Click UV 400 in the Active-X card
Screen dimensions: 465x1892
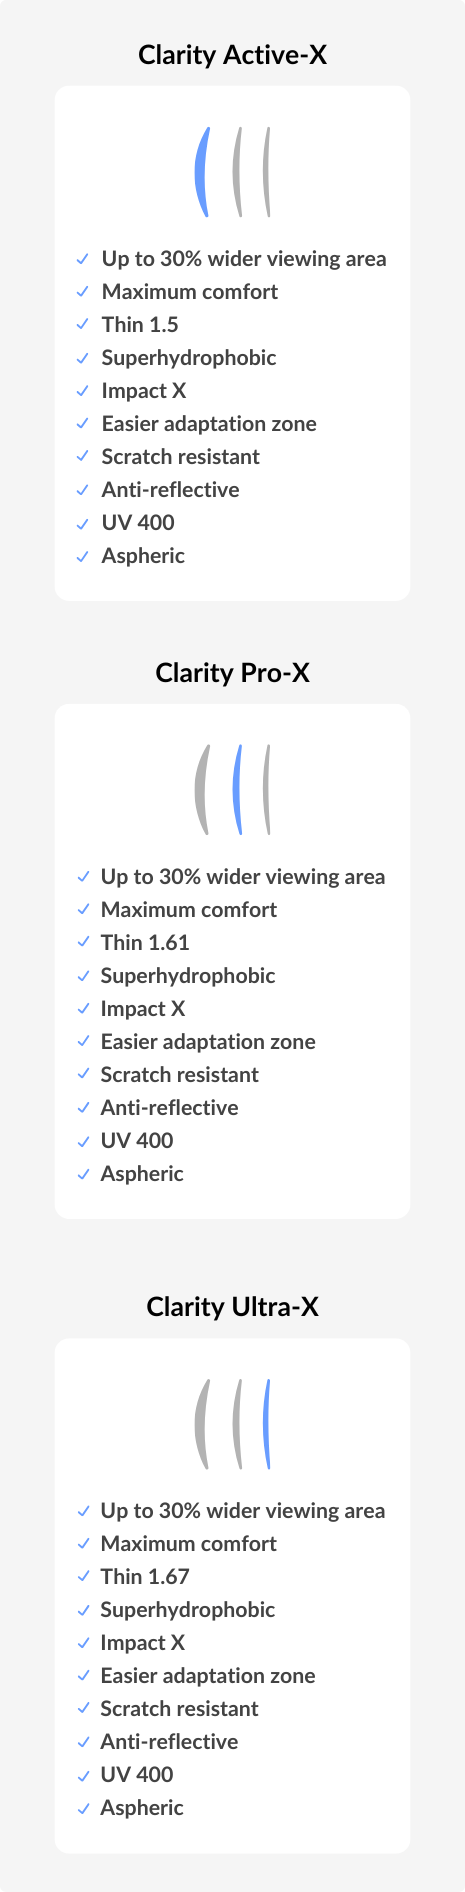click(138, 523)
